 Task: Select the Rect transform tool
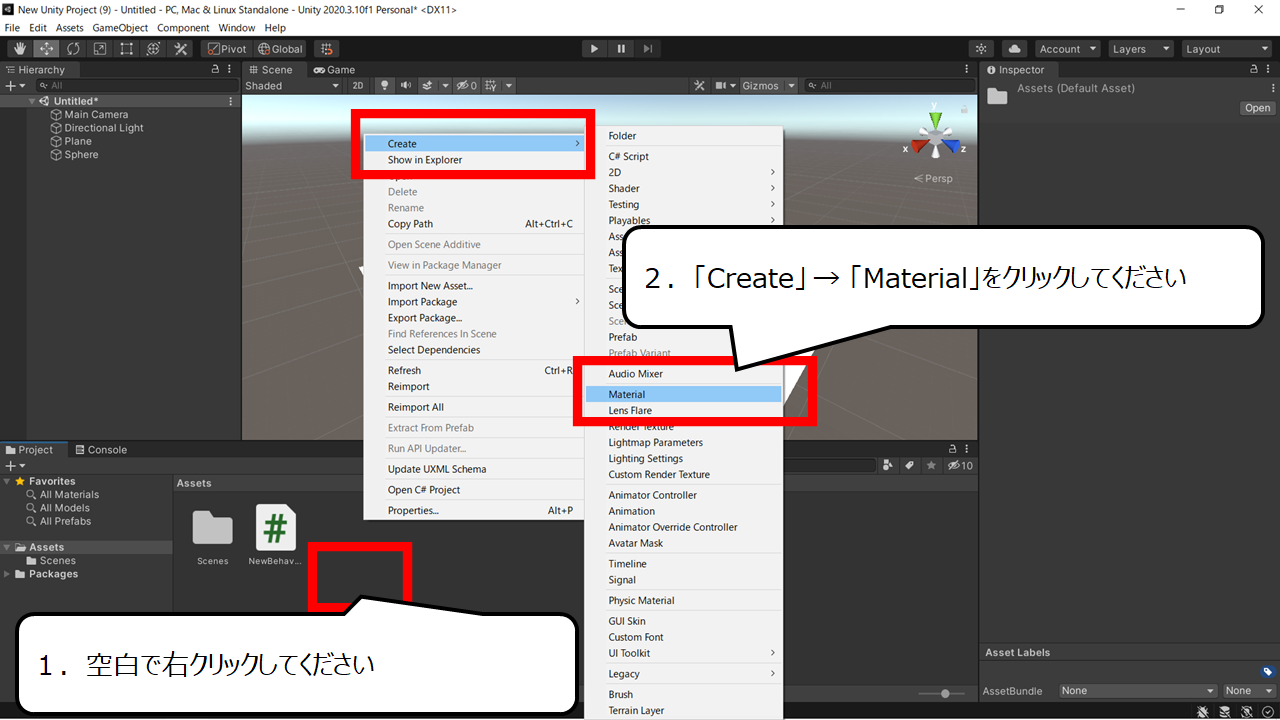(127, 49)
